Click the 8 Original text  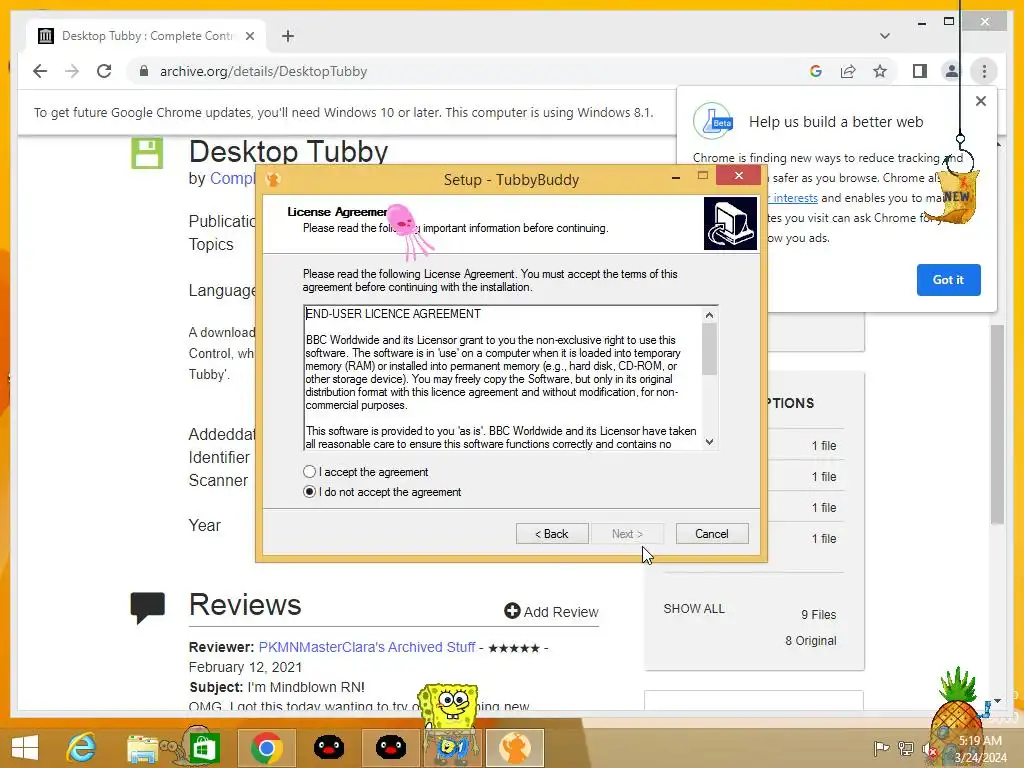tap(810, 641)
